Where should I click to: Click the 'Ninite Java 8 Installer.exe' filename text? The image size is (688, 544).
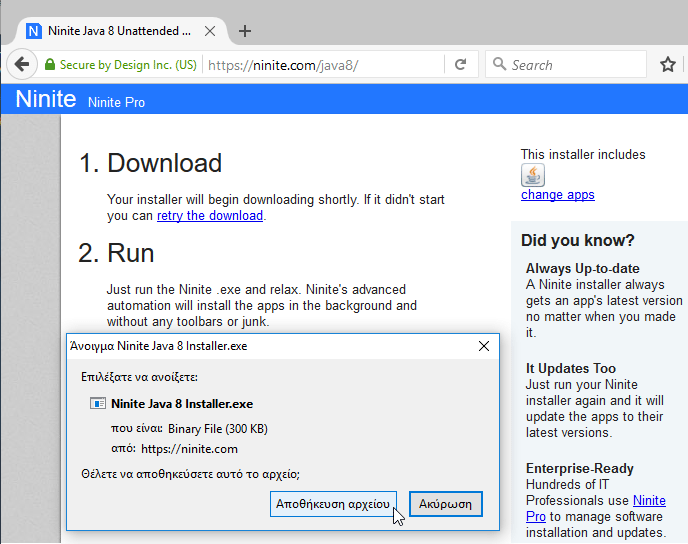click(x=182, y=404)
